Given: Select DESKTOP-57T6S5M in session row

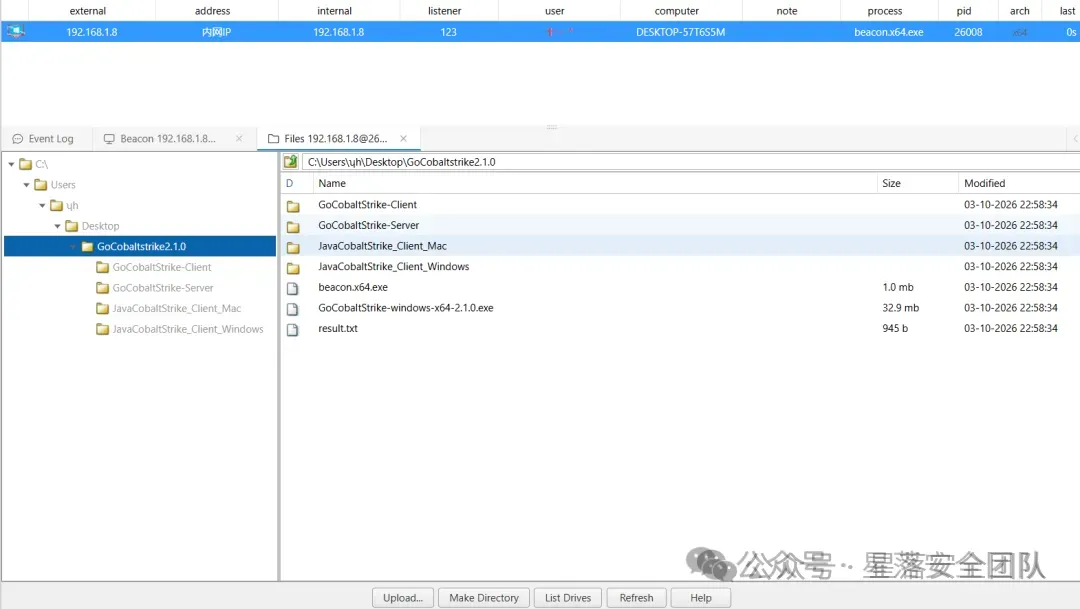Looking at the screenshot, I should point(681,32).
